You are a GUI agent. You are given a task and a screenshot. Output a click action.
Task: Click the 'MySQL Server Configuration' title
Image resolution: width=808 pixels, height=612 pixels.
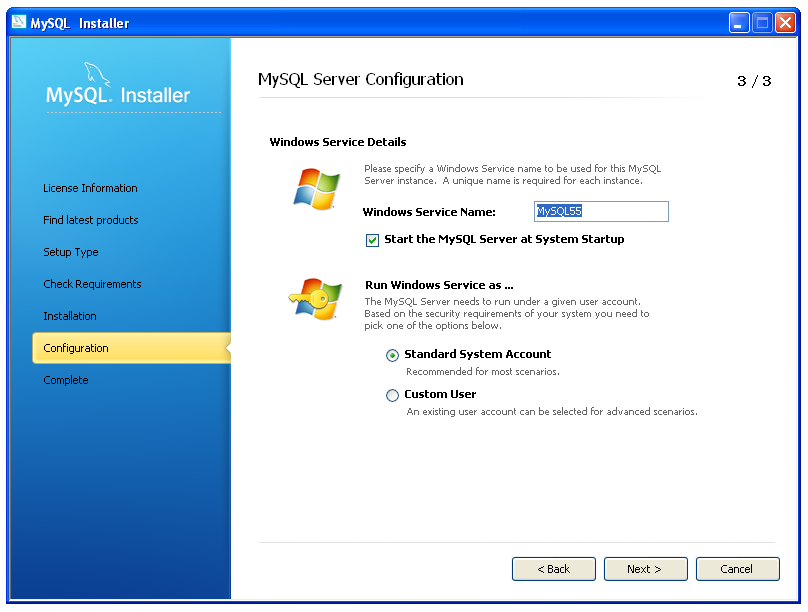pos(361,79)
